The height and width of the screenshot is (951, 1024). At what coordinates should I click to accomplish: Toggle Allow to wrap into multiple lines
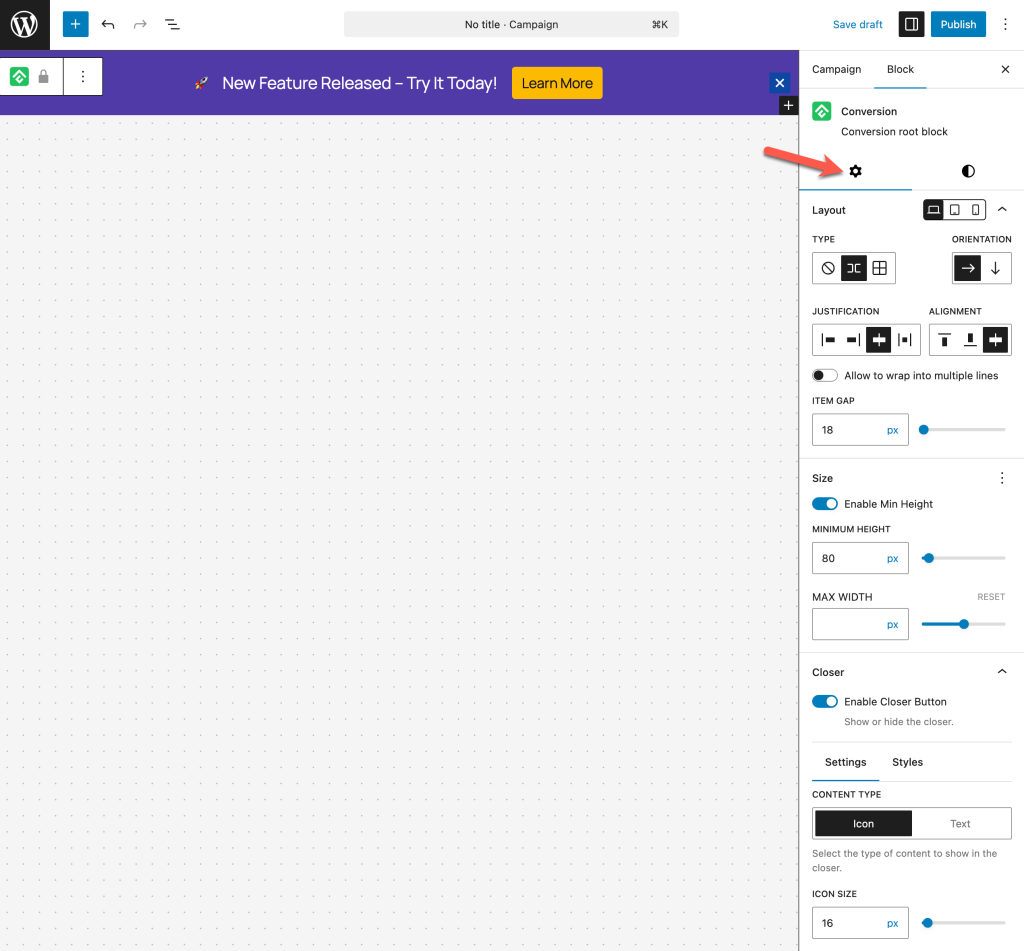coord(825,375)
